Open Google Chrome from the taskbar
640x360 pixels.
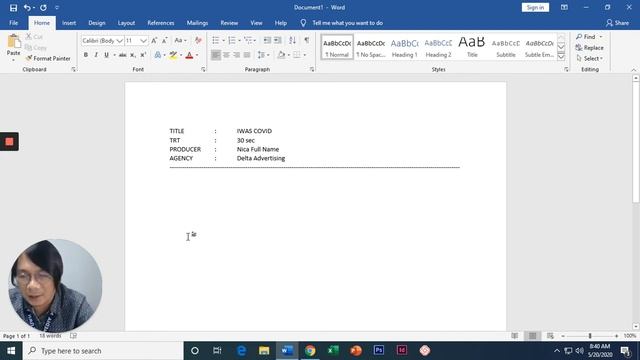(x=310, y=350)
